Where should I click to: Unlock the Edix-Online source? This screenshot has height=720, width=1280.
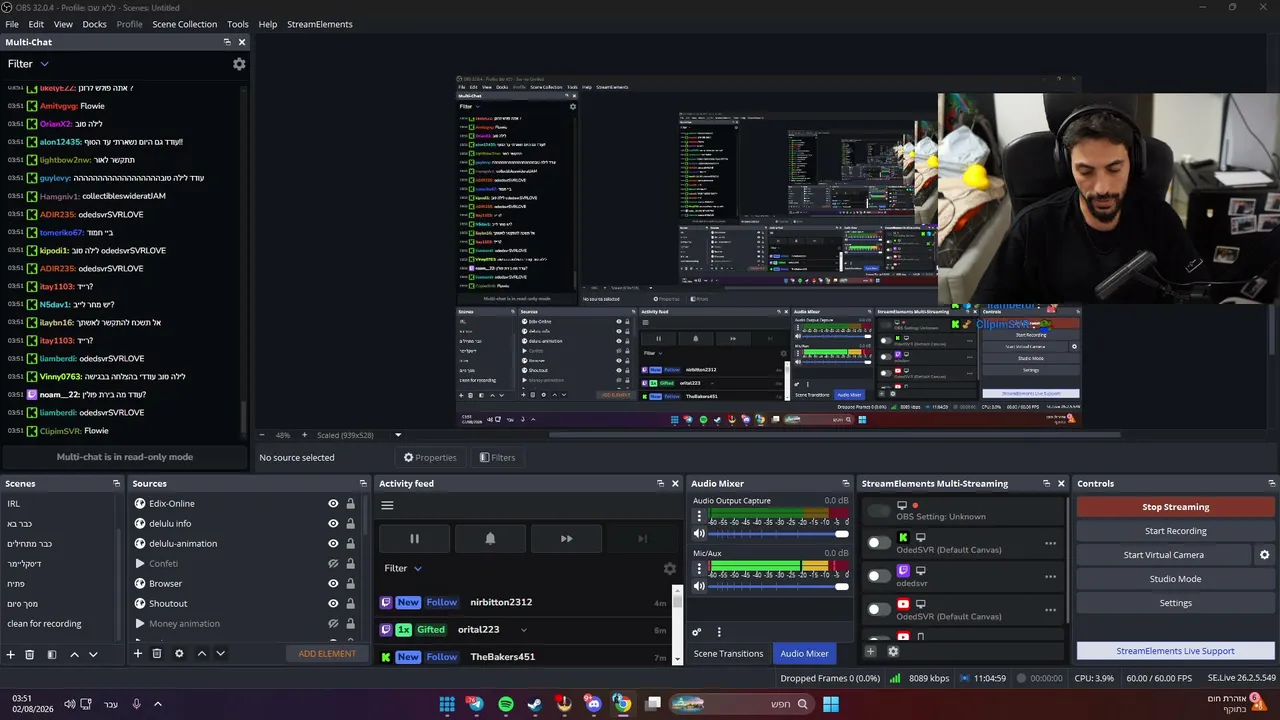point(350,504)
